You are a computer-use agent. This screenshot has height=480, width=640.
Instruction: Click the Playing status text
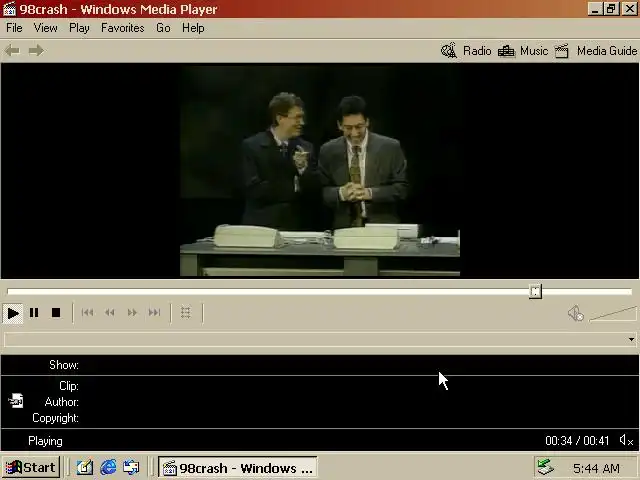(x=45, y=441)
